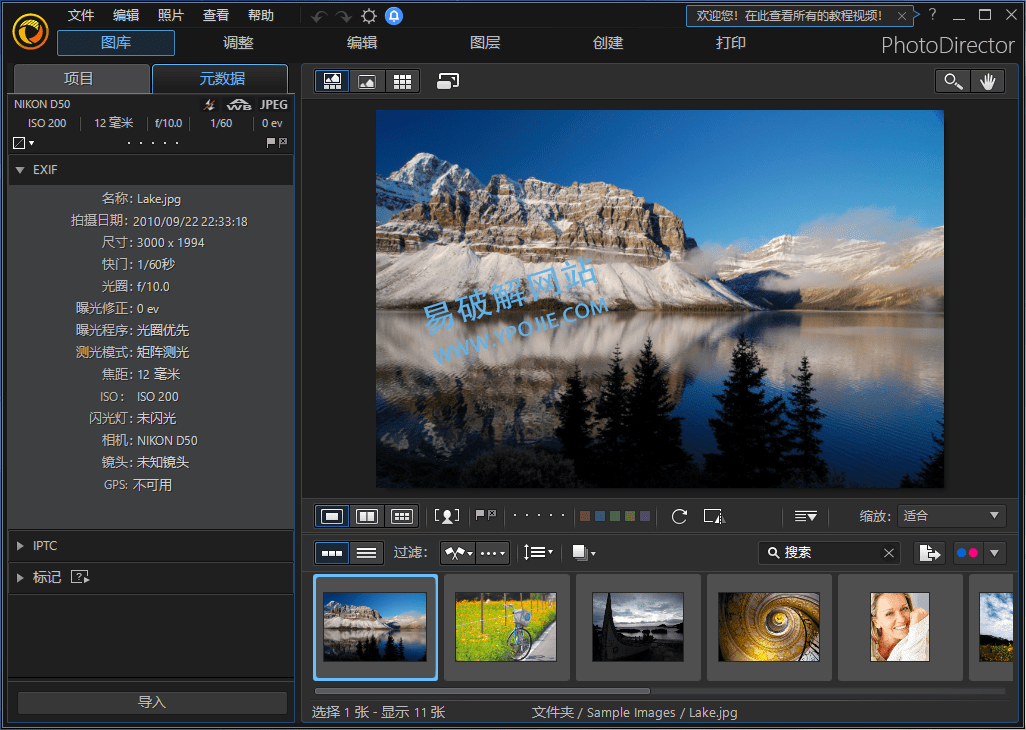Click the 导入 import button
This screenshot has width=1026, height=730.
(152, 702)
